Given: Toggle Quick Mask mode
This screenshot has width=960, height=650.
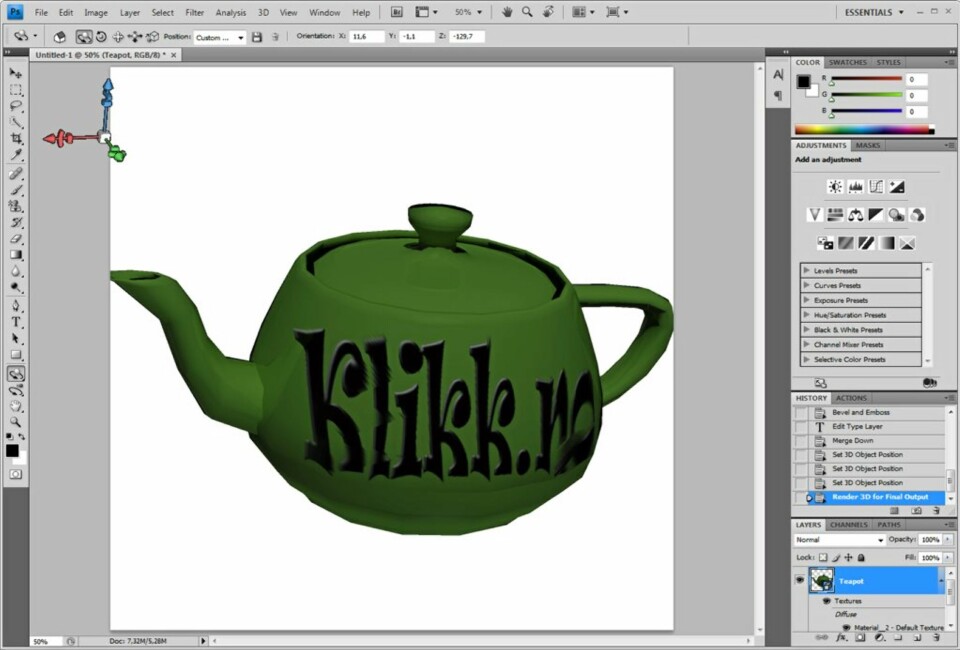Looking at the screenshot, I should (16, 474).
